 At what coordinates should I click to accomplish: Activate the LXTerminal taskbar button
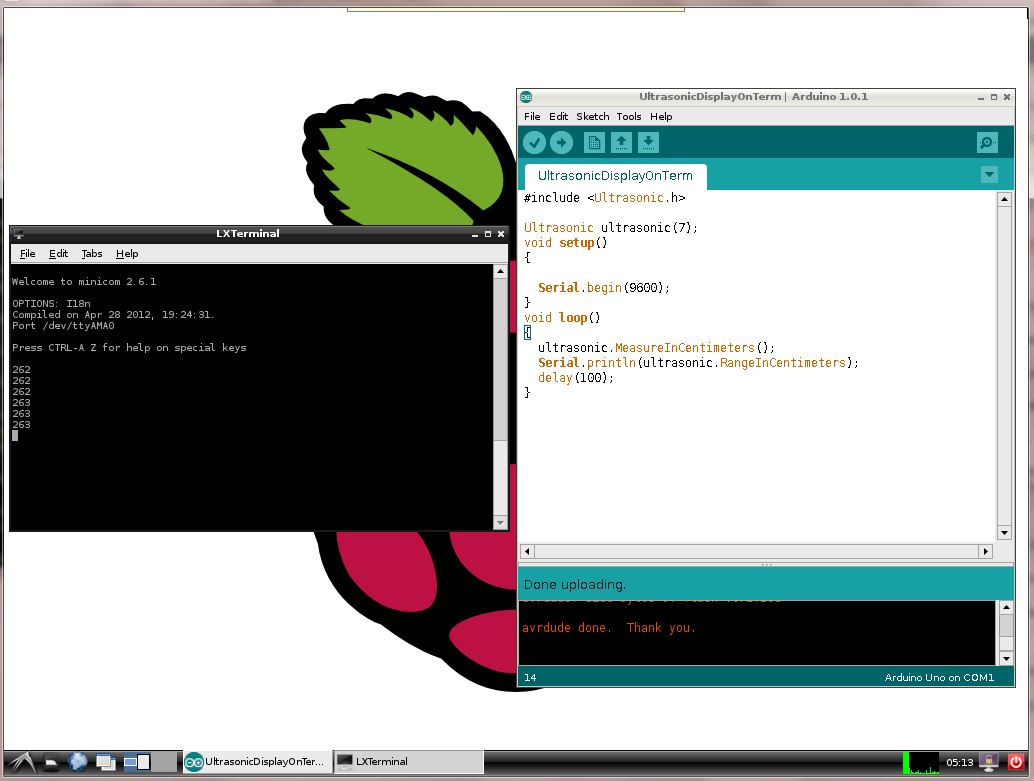[x=408, y=762]
